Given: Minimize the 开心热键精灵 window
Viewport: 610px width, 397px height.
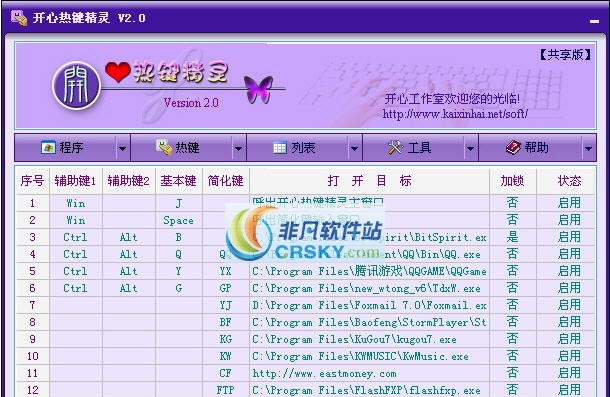Looking at the screenshot, I should pyautogui.click(x=594, y=21).
